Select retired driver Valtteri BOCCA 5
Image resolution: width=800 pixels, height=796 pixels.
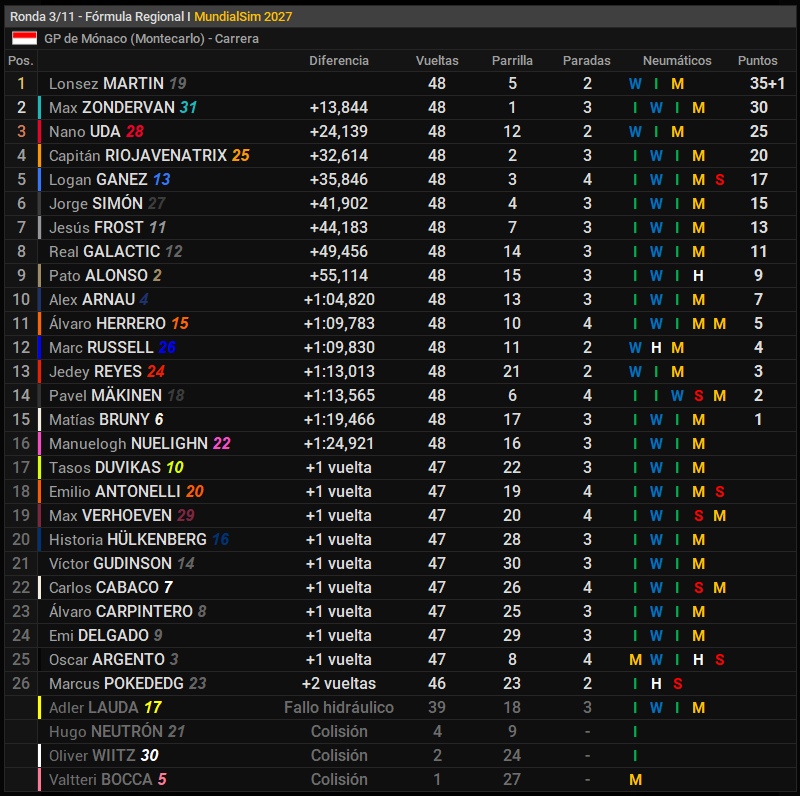point(108,779)
